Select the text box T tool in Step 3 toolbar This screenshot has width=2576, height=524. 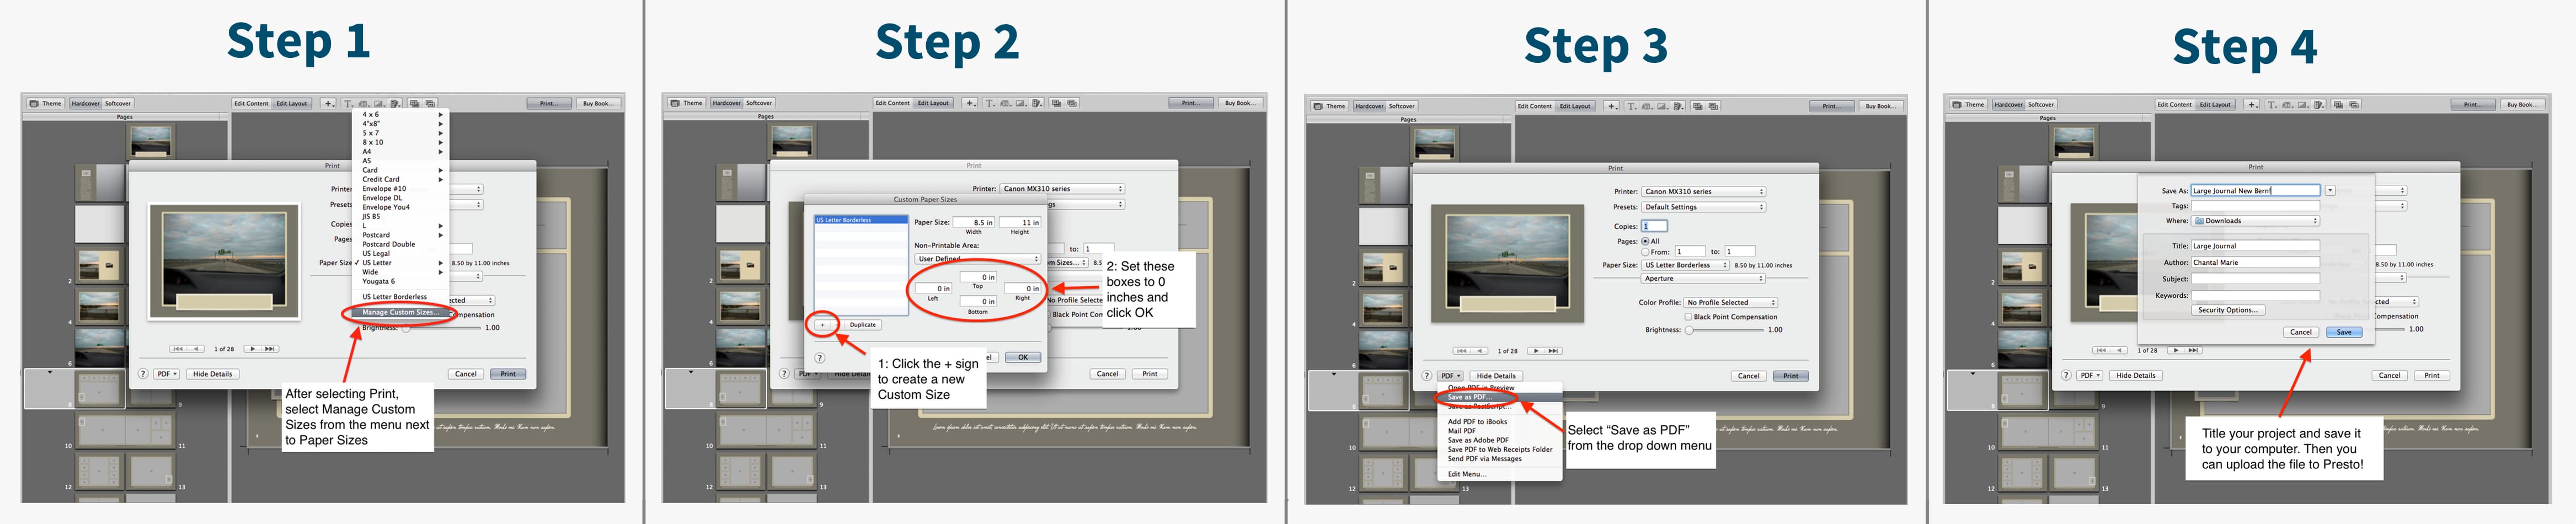pyautogui.click(x=1632, y=106)
